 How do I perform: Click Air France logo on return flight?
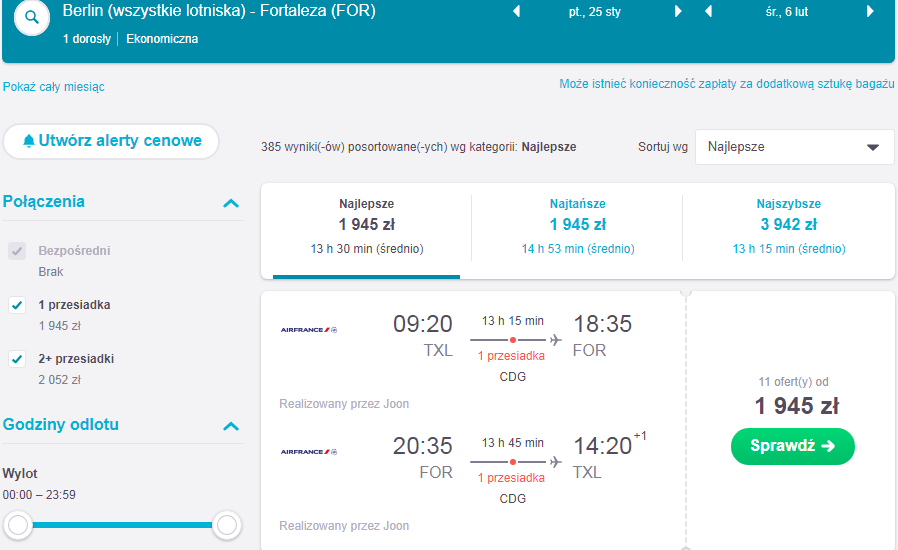click(x=309, y=451)
